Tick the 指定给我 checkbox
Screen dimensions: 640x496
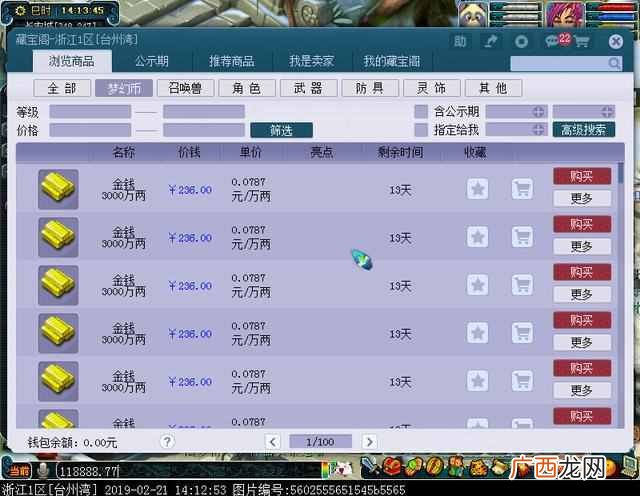coord(421,130)
